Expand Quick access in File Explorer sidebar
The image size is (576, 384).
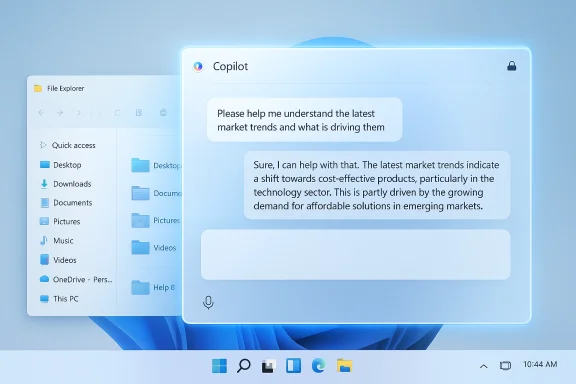(x=43, y=145)
